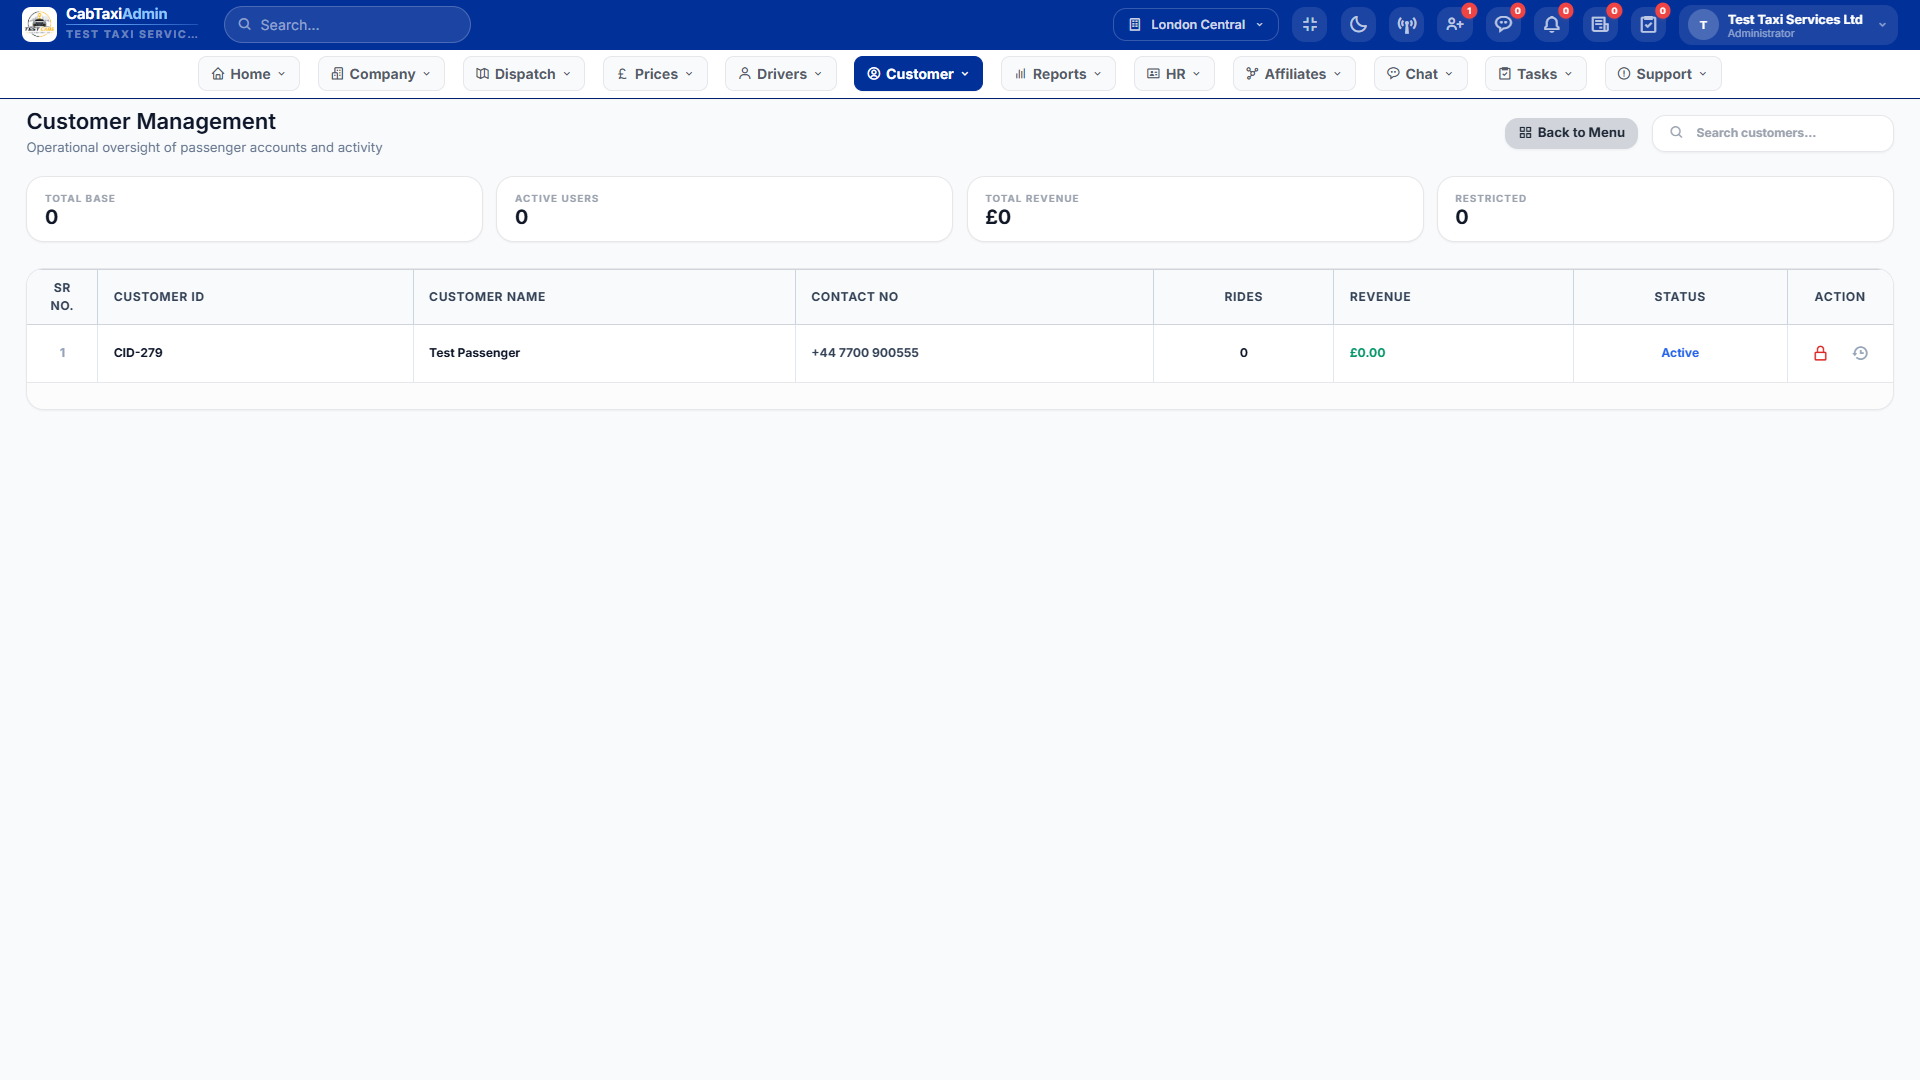Viewport: 1920px width, 1080px height.
Task: Click the Total Base stat card
Action: tap(254, 209)
